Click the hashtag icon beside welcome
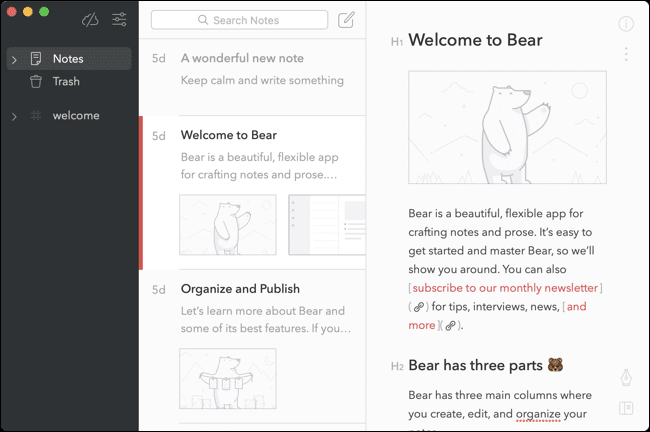Viewport: 650px width, 432px height. click(36, 115)
